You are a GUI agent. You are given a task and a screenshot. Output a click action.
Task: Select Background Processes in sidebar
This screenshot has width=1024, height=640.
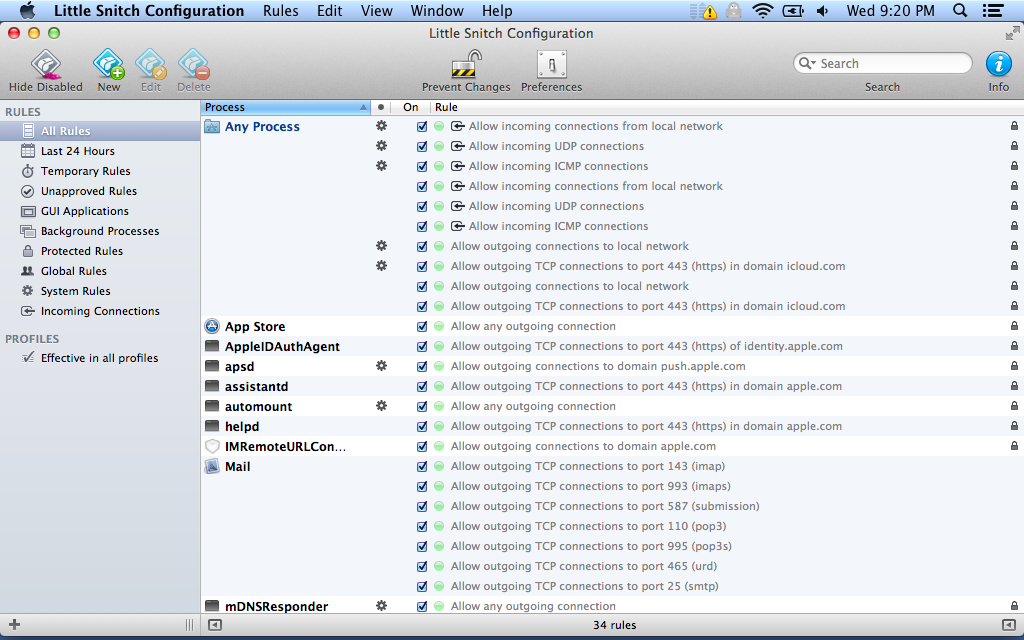100,231
